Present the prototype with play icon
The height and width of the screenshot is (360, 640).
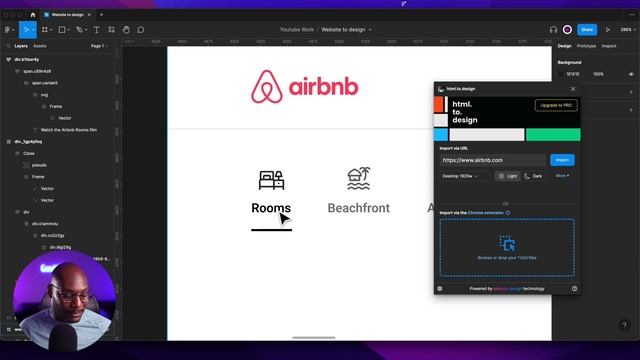tap(608, 30)
